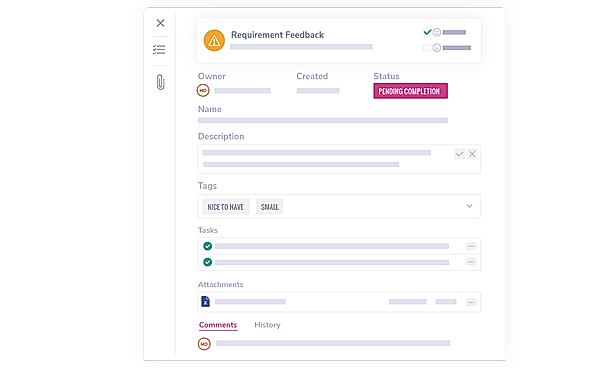Switch to the History tab

pyautogui.click(x=267, y=325)
